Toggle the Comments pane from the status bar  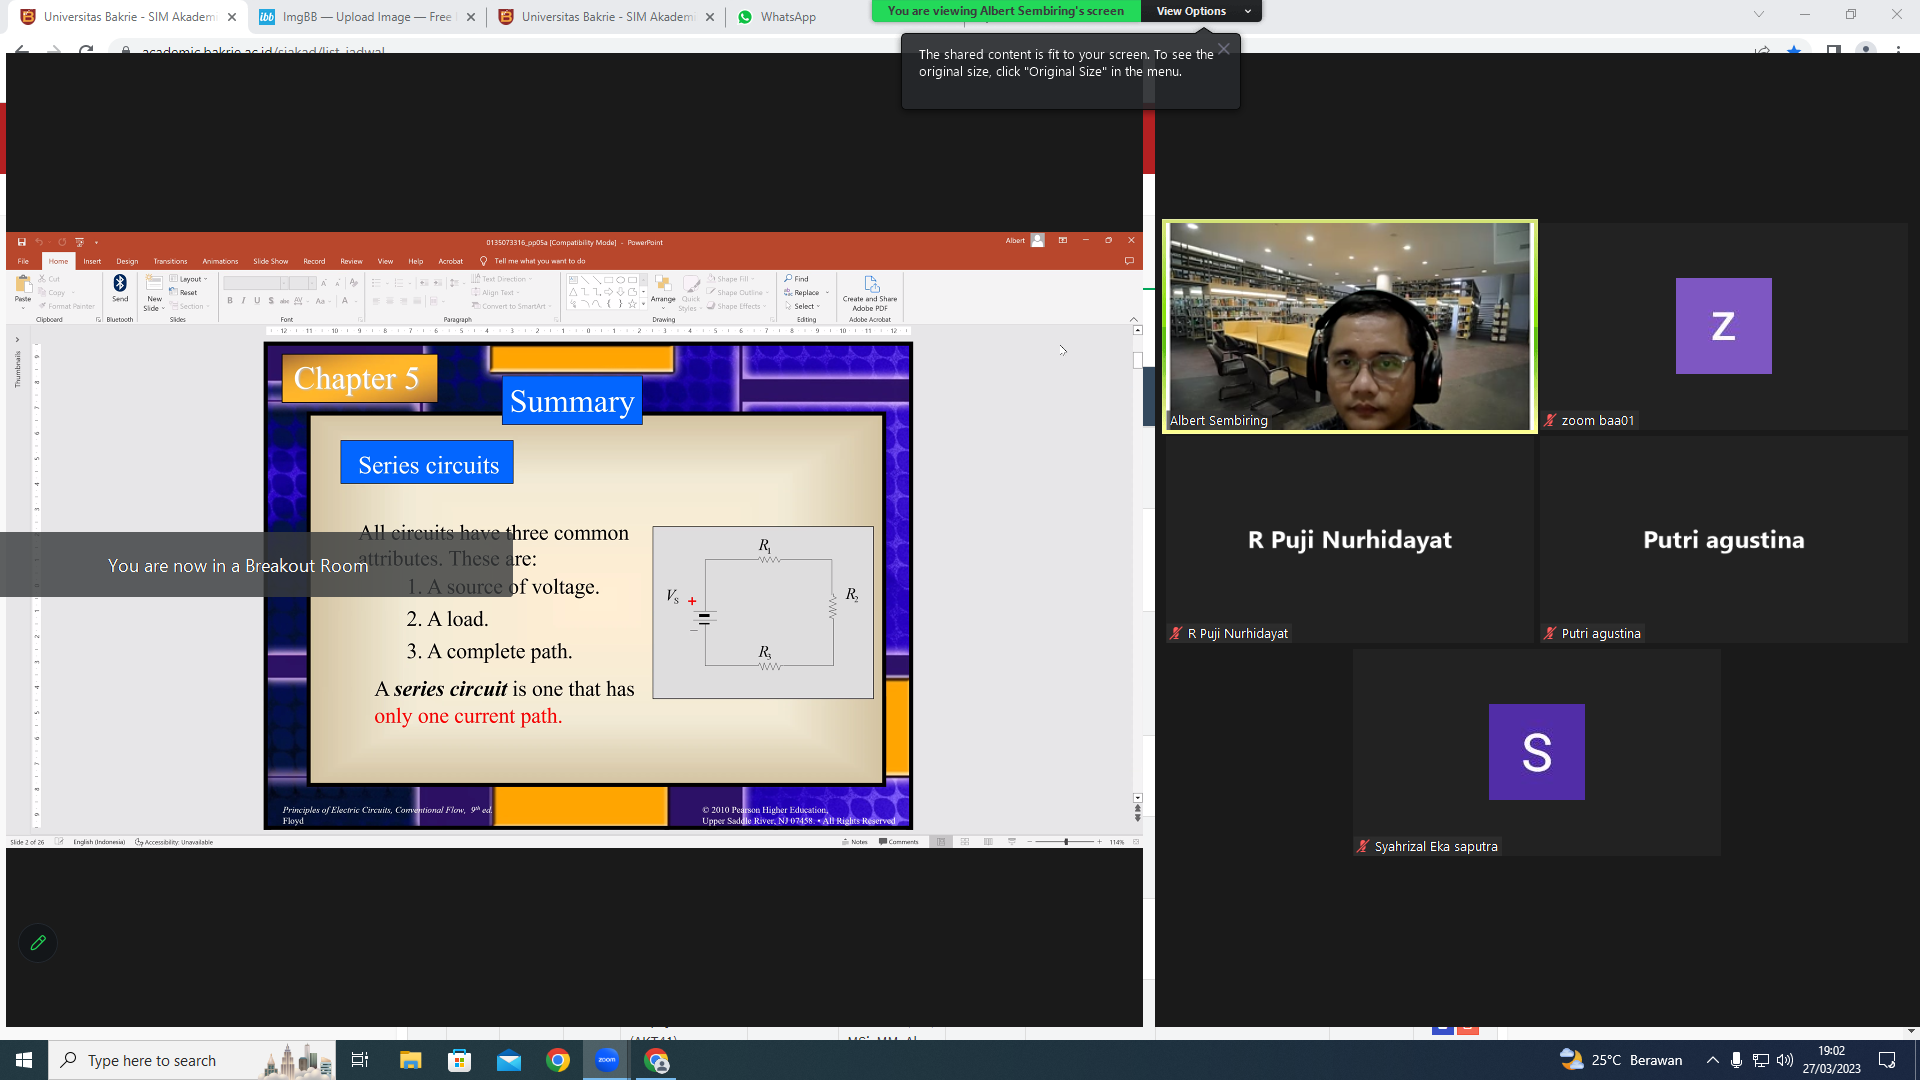tap(899, 842)
